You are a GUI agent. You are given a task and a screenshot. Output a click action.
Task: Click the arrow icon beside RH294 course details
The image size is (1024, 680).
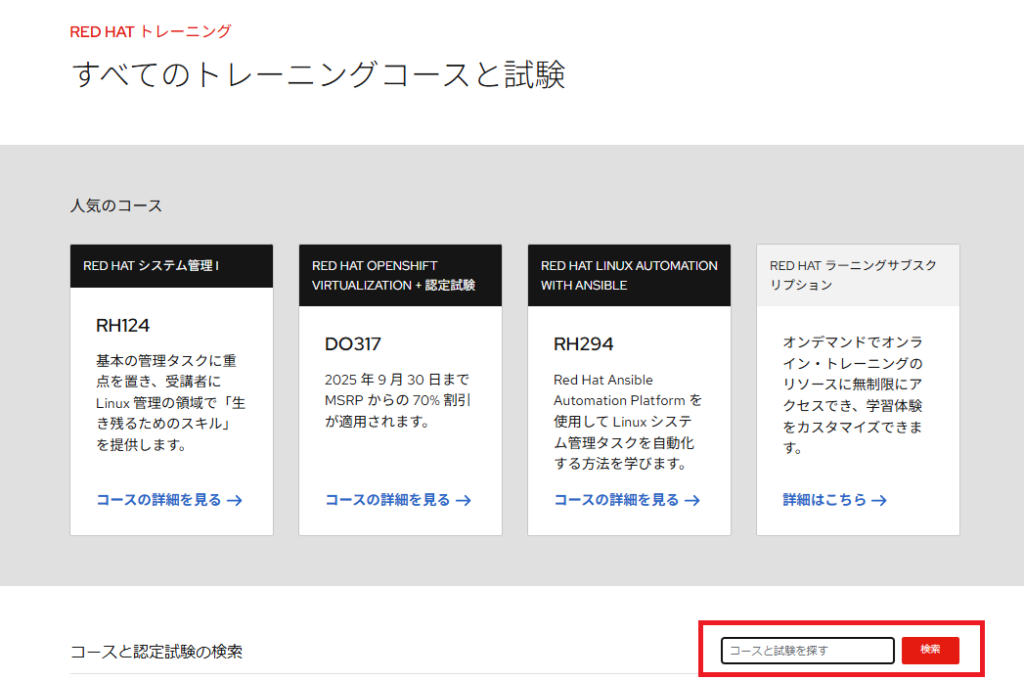pos(693,500)
